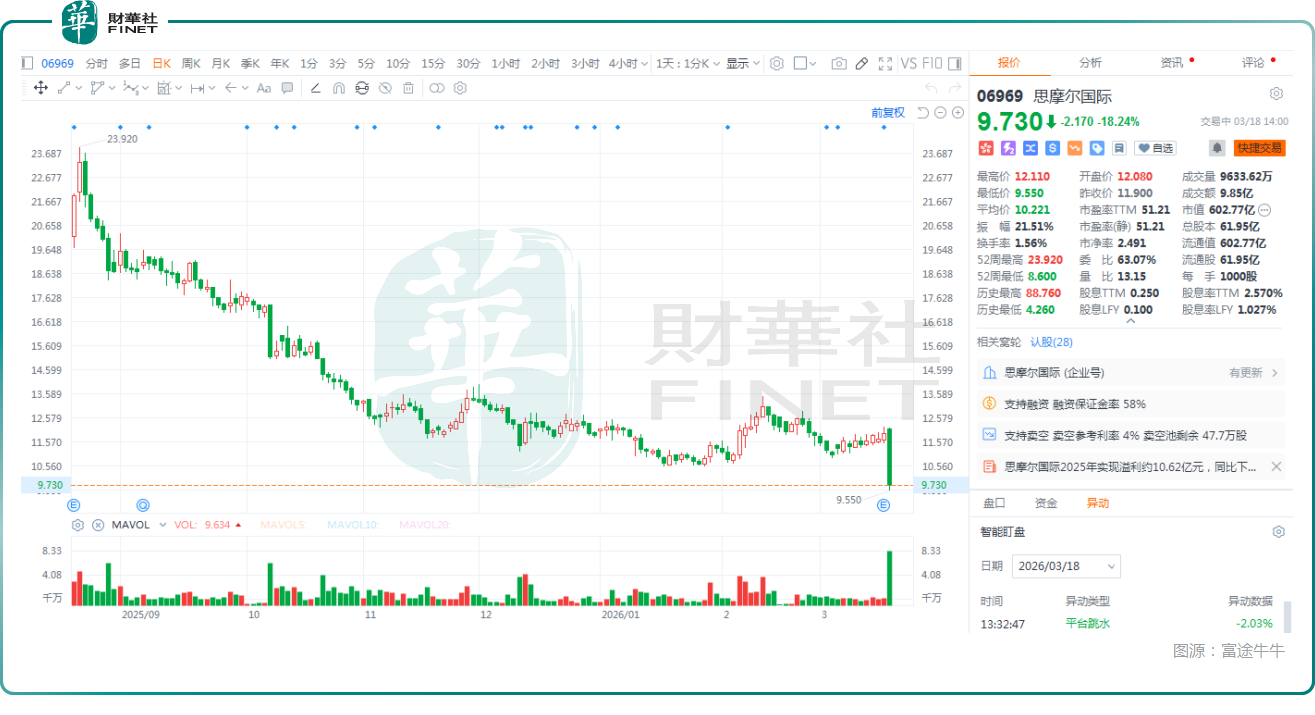
Task: Click the chart screenshot camera icon
Action: [x=839, y=63]
